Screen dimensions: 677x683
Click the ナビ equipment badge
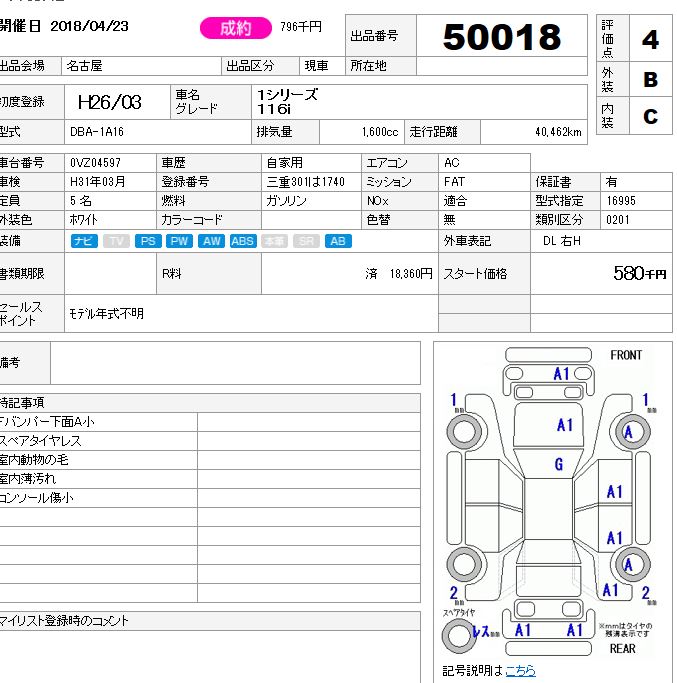coord(84,241)
